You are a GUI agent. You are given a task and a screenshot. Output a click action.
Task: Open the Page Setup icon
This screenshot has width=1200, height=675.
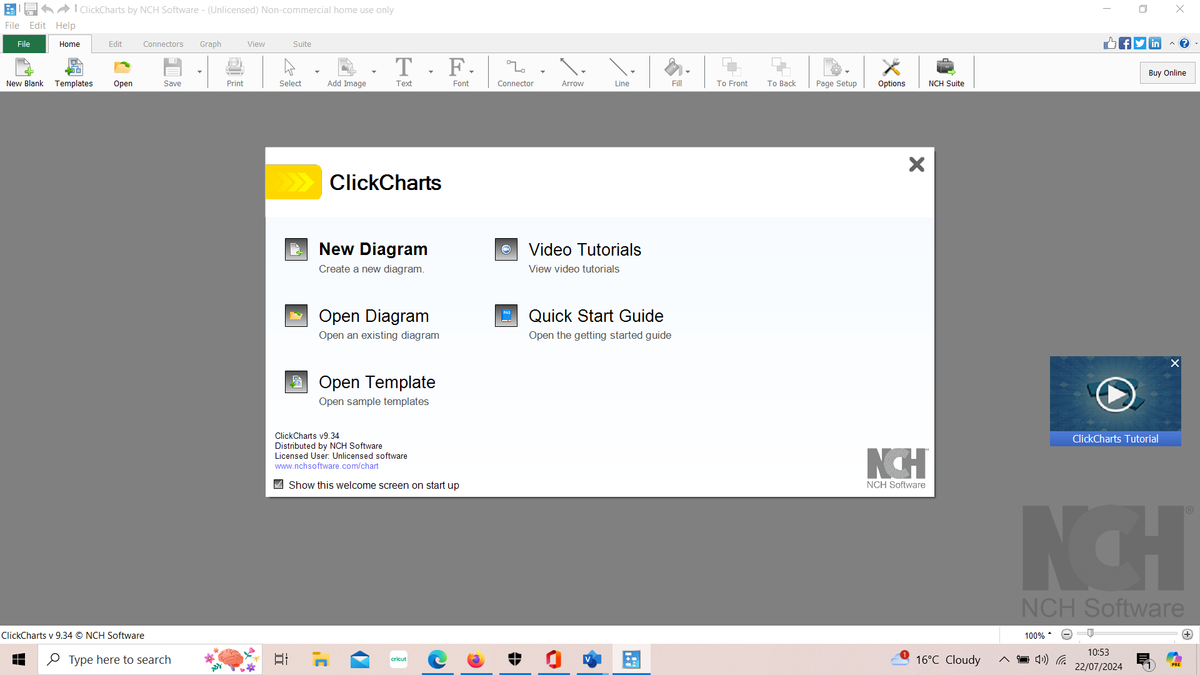(x=835, y=70)
